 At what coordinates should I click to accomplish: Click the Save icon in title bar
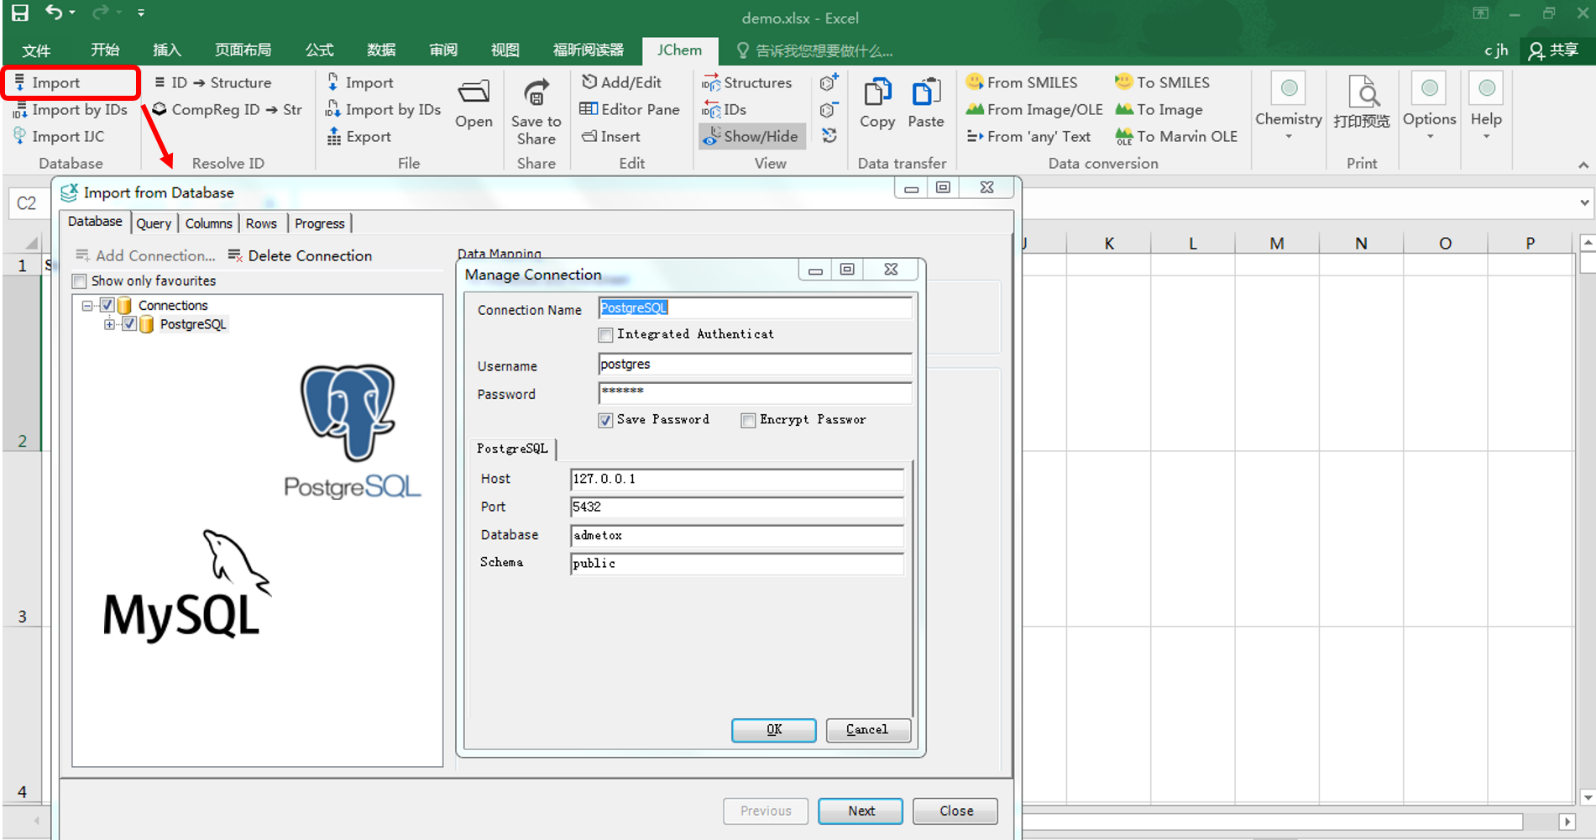click(x=20, y=13)
